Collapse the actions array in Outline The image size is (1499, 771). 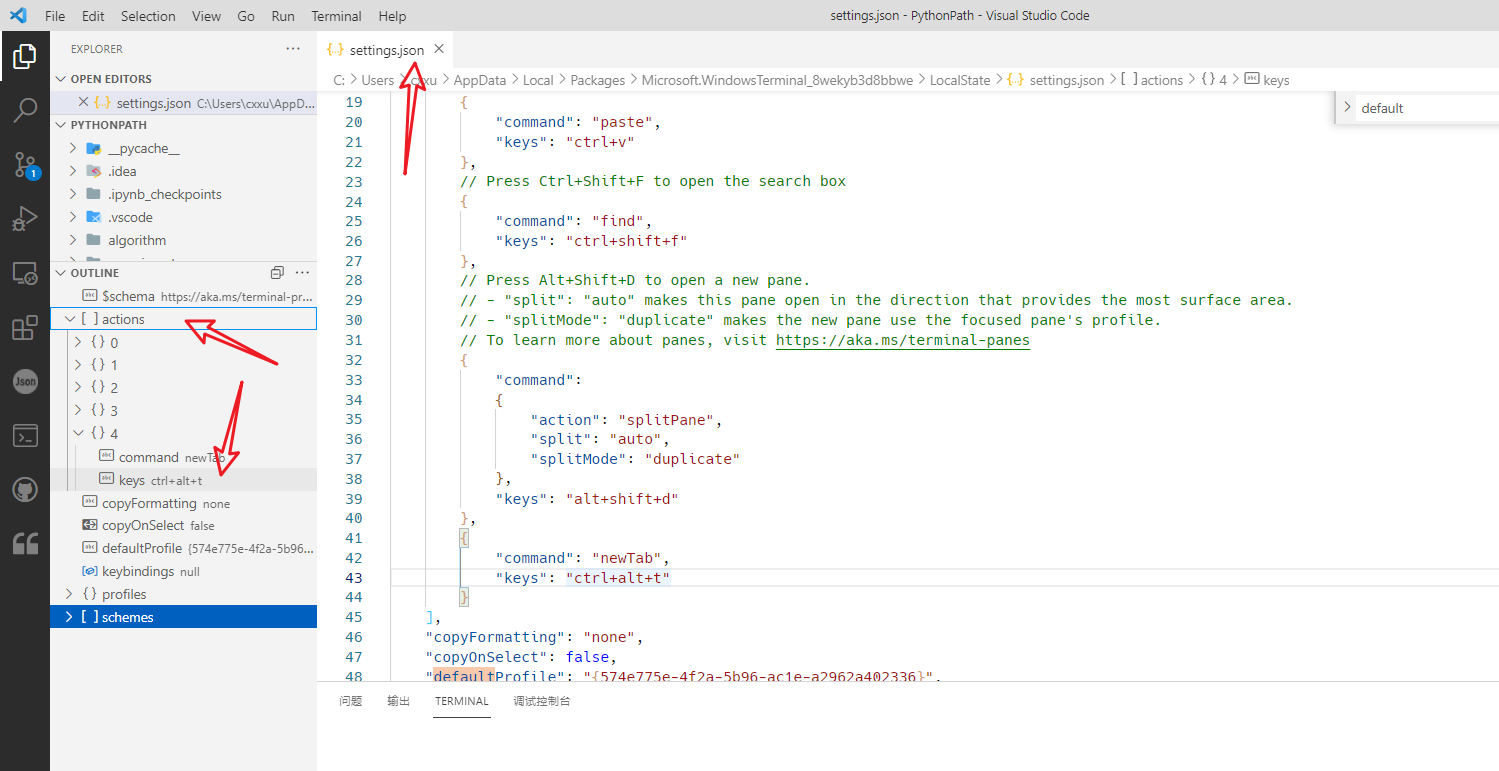(x=69, y=319)
